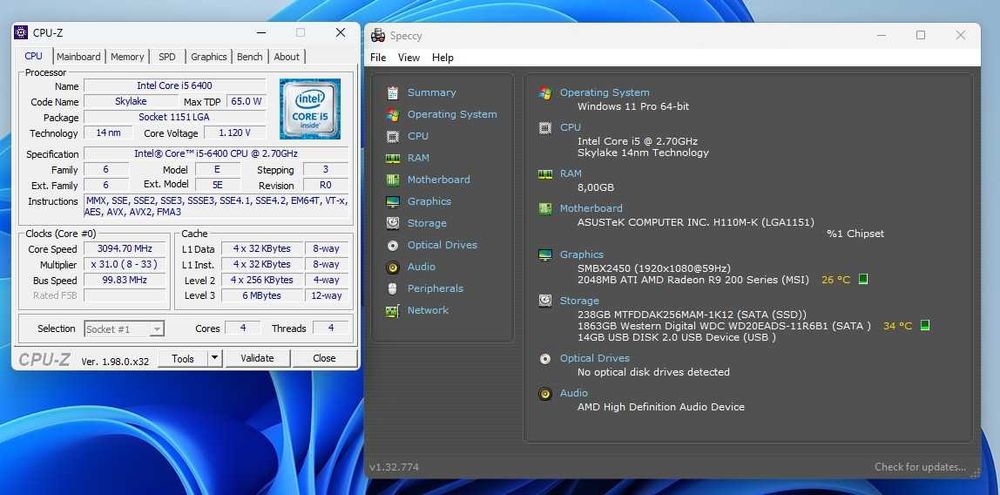Open the Storage heading link in summary
The width and height of the screenshot is (1000, 495).
pos(579,300)
